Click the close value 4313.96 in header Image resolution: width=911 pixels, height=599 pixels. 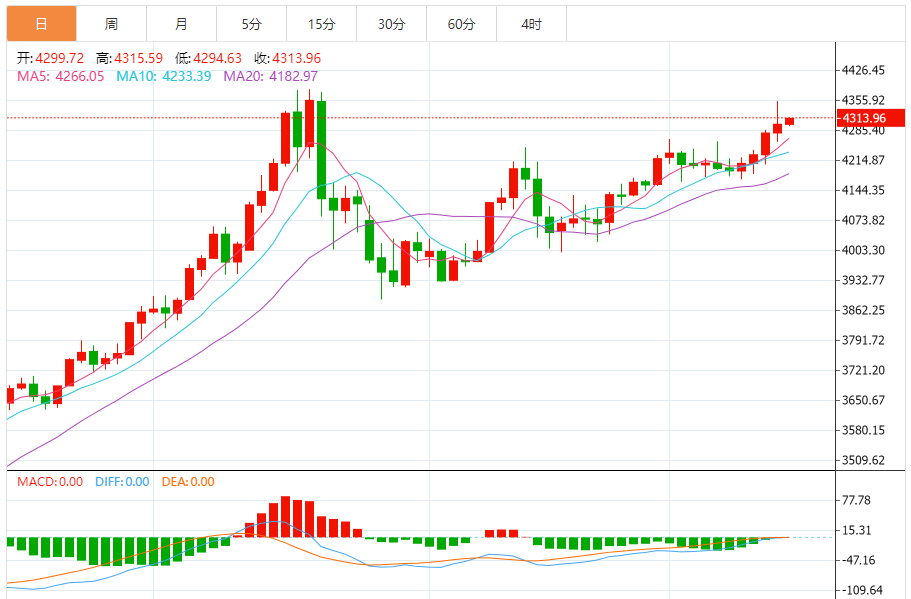pyautogui.click(x=296, y=58)
